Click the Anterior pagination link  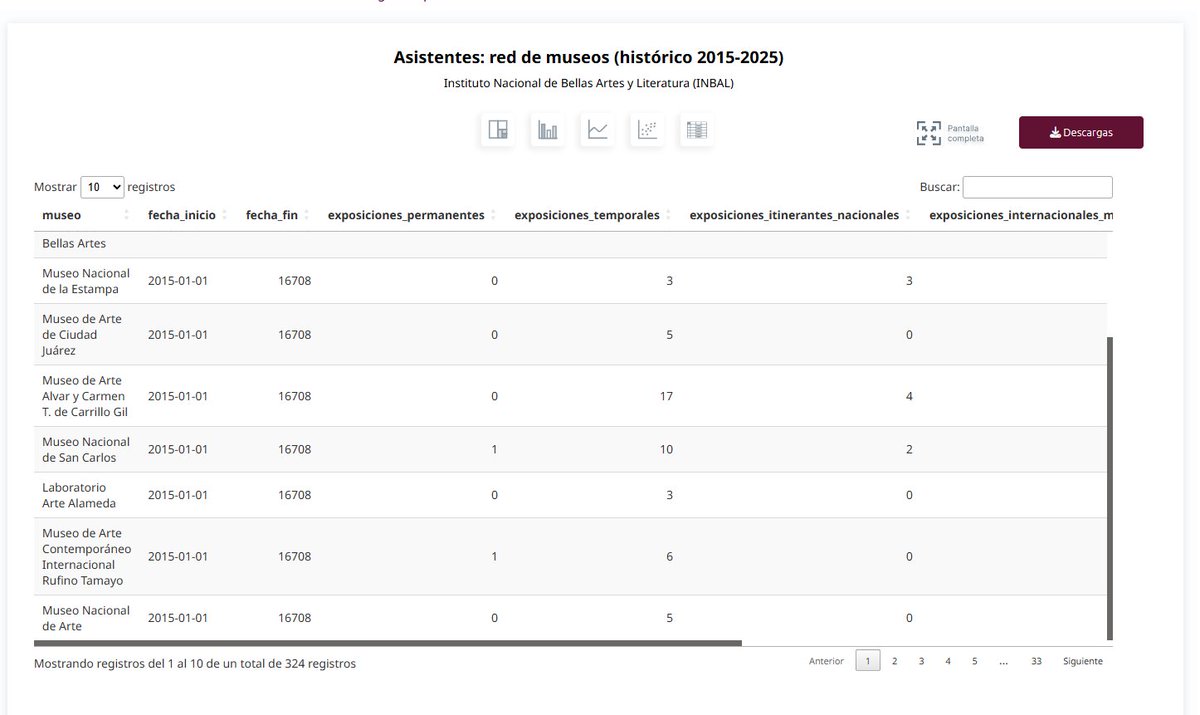pos(826,661)
